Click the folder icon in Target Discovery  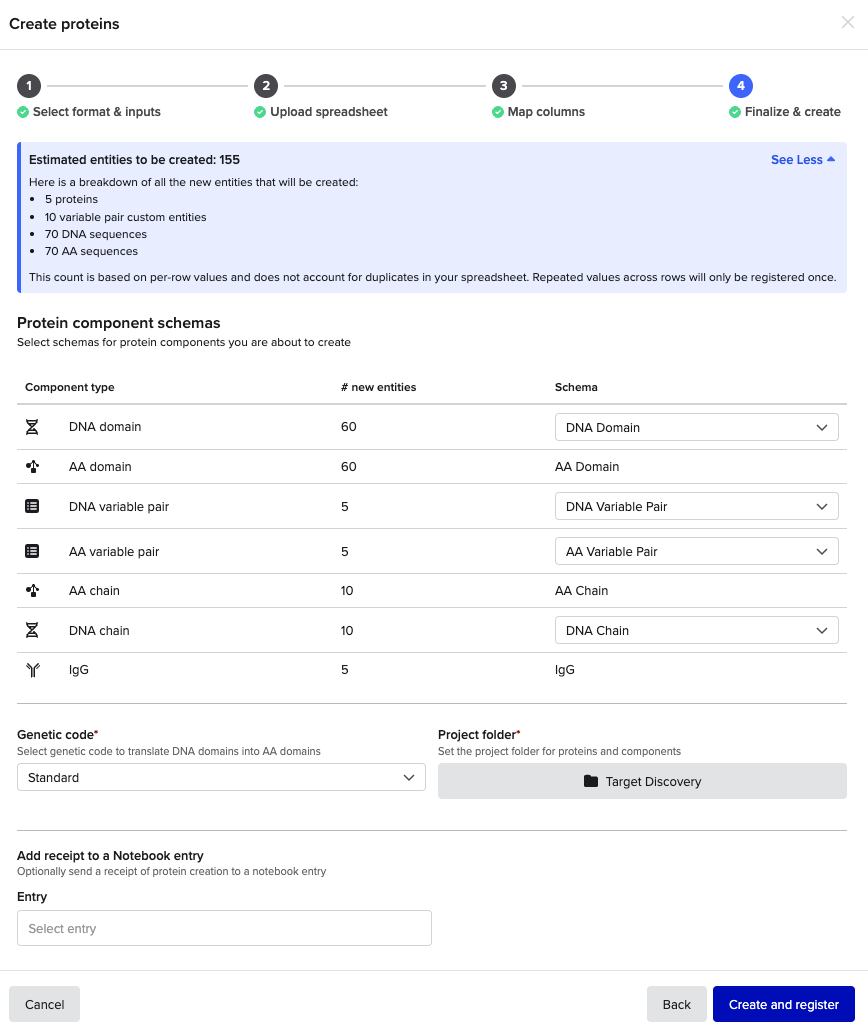[x=591, y=781]
